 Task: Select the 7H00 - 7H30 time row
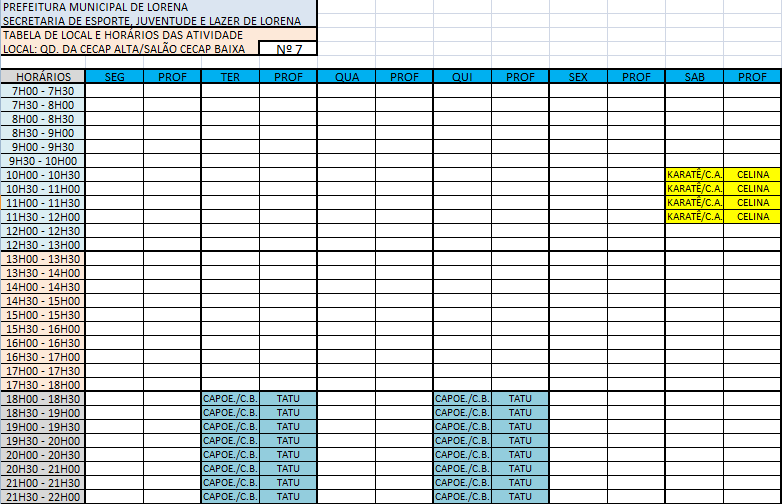coord(43,91)
